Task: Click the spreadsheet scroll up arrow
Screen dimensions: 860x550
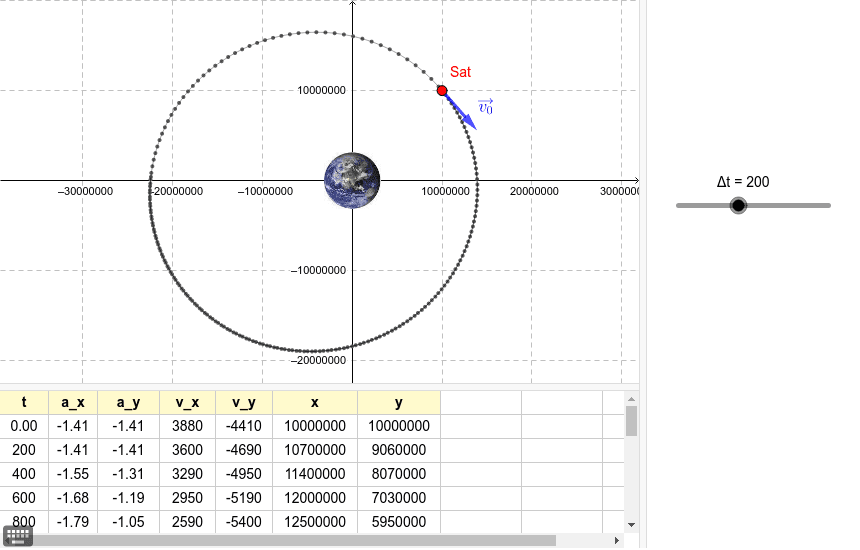Action: 631,399
